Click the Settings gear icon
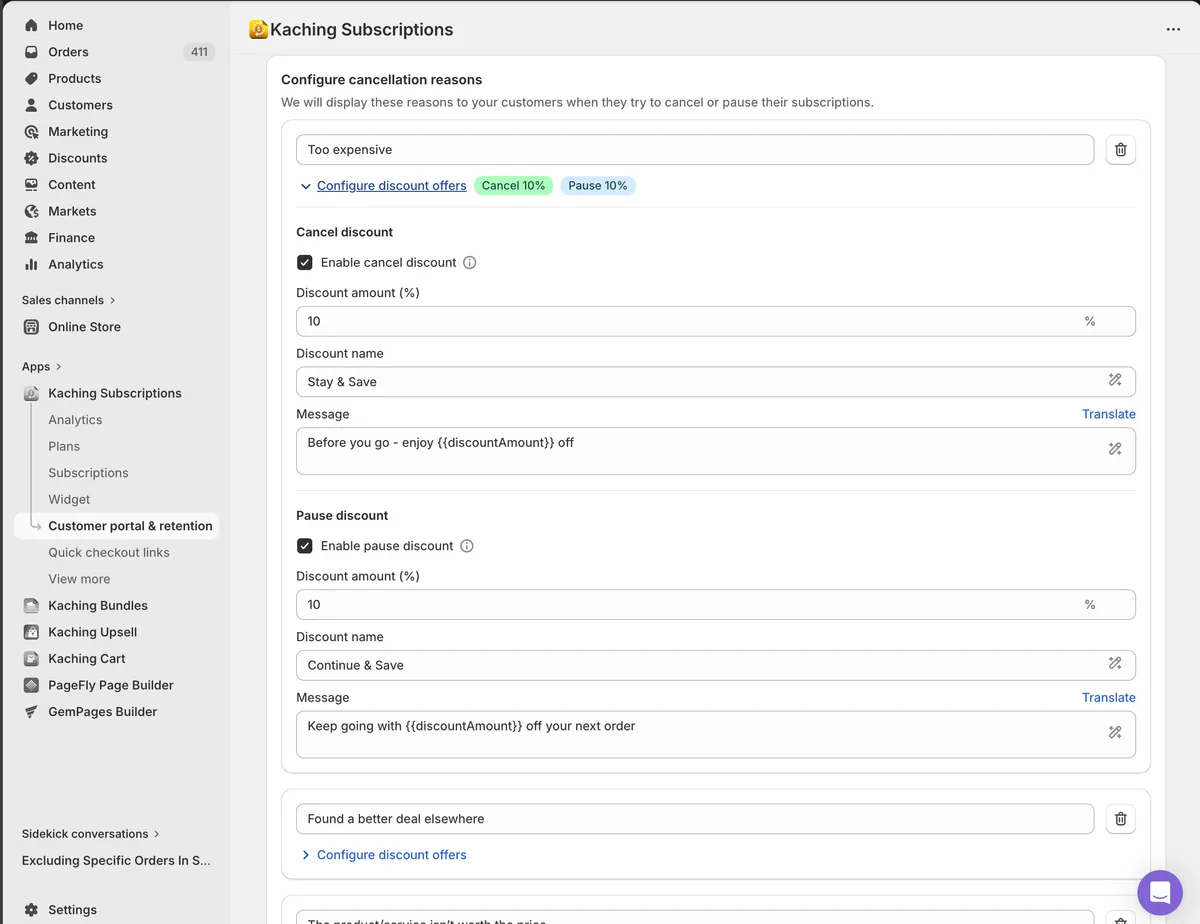1200x924 pixels. tap(31, 910)
